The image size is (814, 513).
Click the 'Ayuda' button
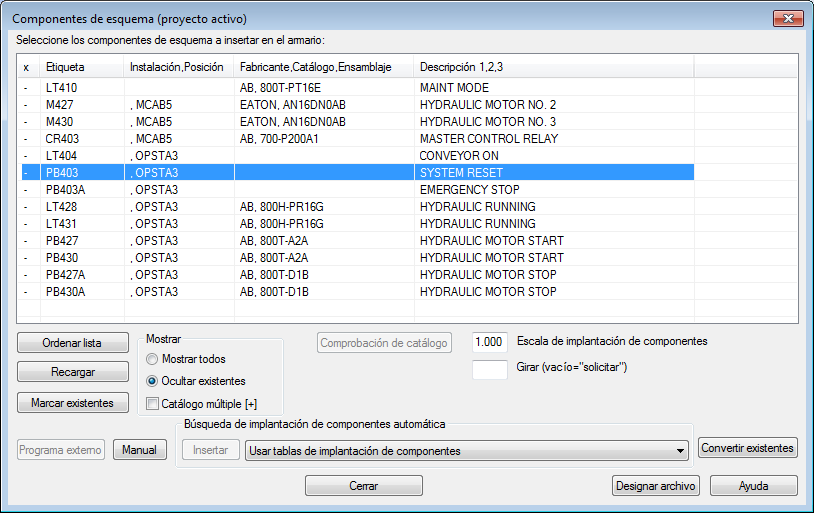[753, 485]
